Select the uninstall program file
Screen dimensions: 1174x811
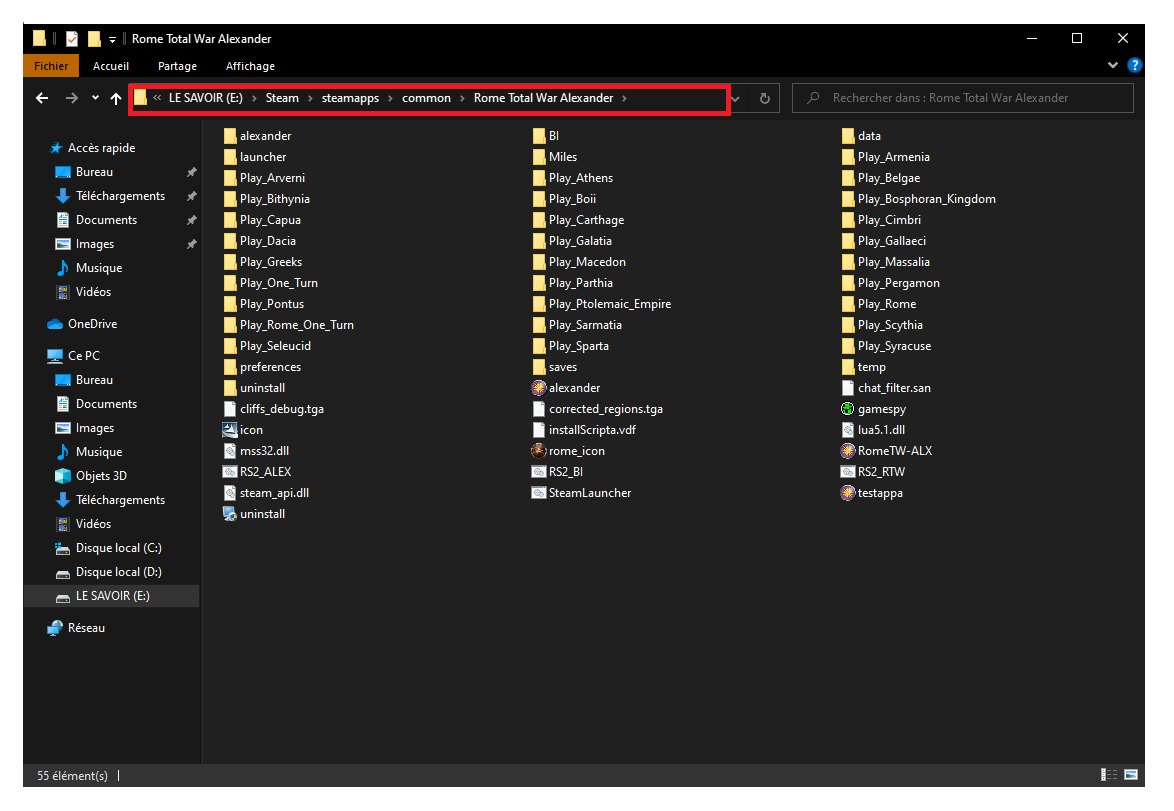pos(254,514)
